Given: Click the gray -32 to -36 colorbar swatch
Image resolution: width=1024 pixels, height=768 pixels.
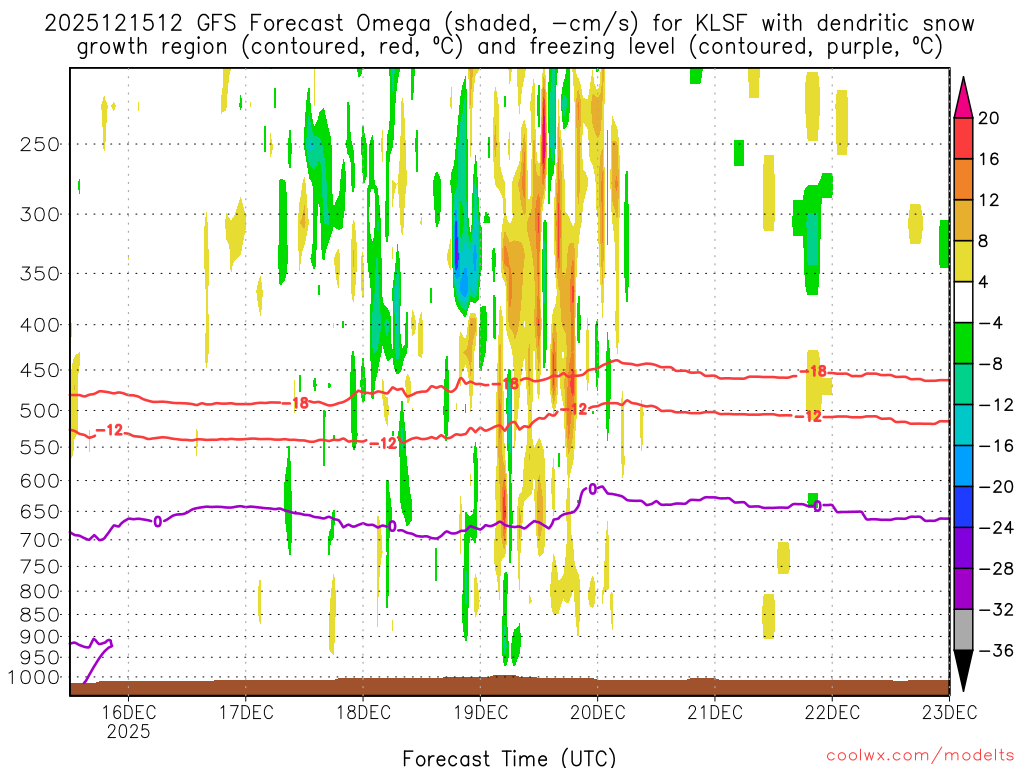Looking at the screenshot, I should 963,630.
